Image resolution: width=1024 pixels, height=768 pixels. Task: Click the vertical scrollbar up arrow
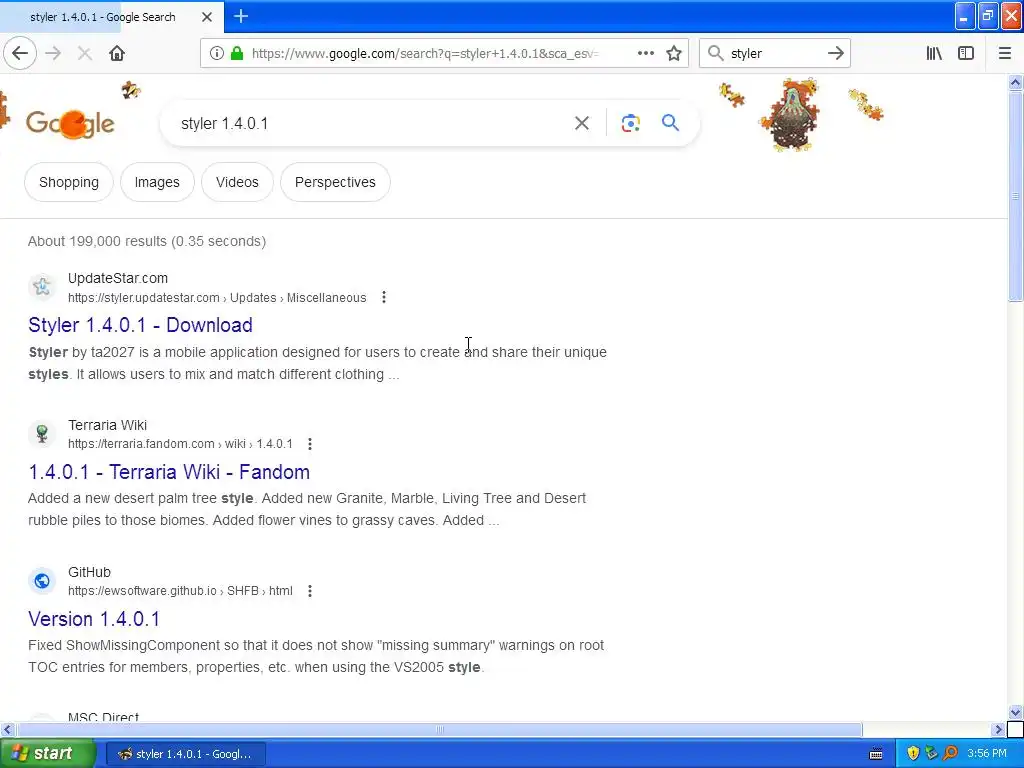coord(1016,82)
